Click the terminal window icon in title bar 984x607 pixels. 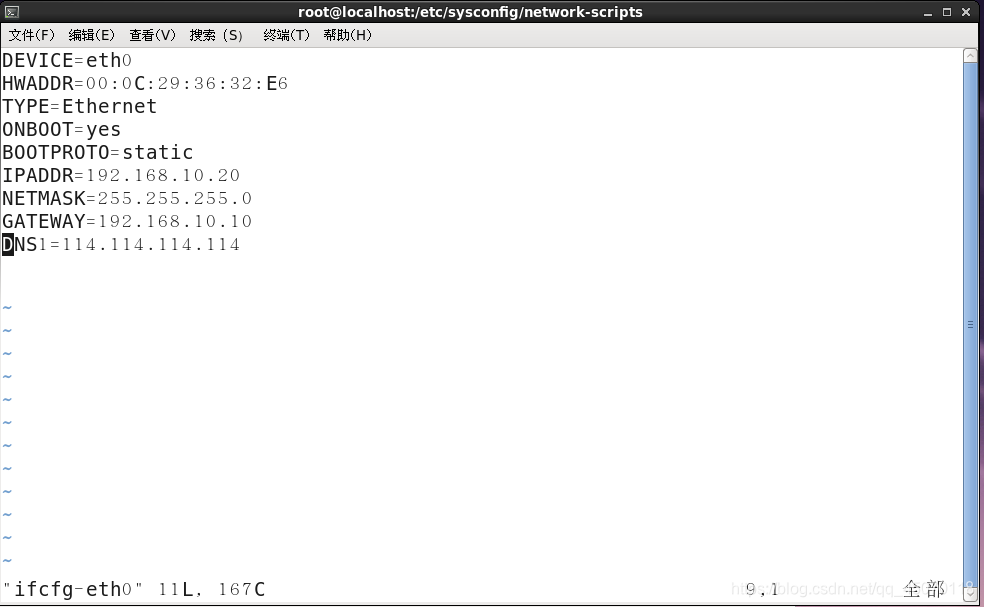[x=11, y=12]
